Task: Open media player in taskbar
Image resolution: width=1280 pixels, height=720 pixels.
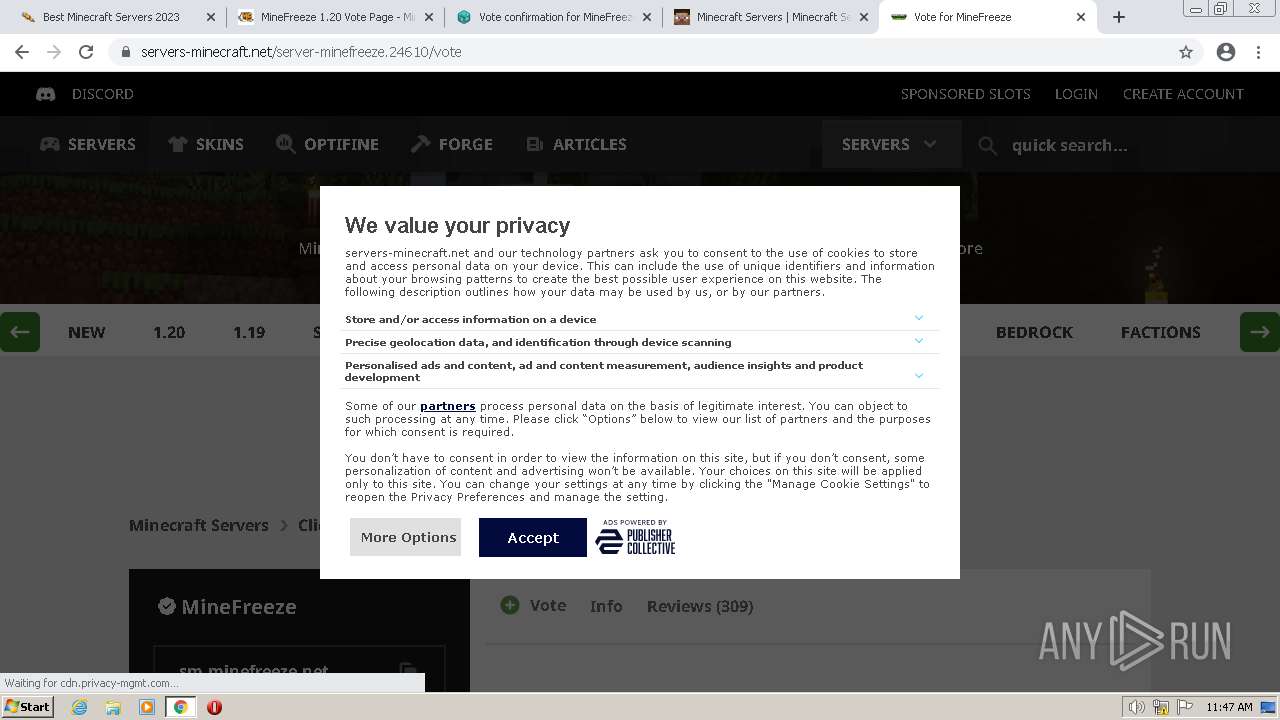Action: click(x=147, y=707)
